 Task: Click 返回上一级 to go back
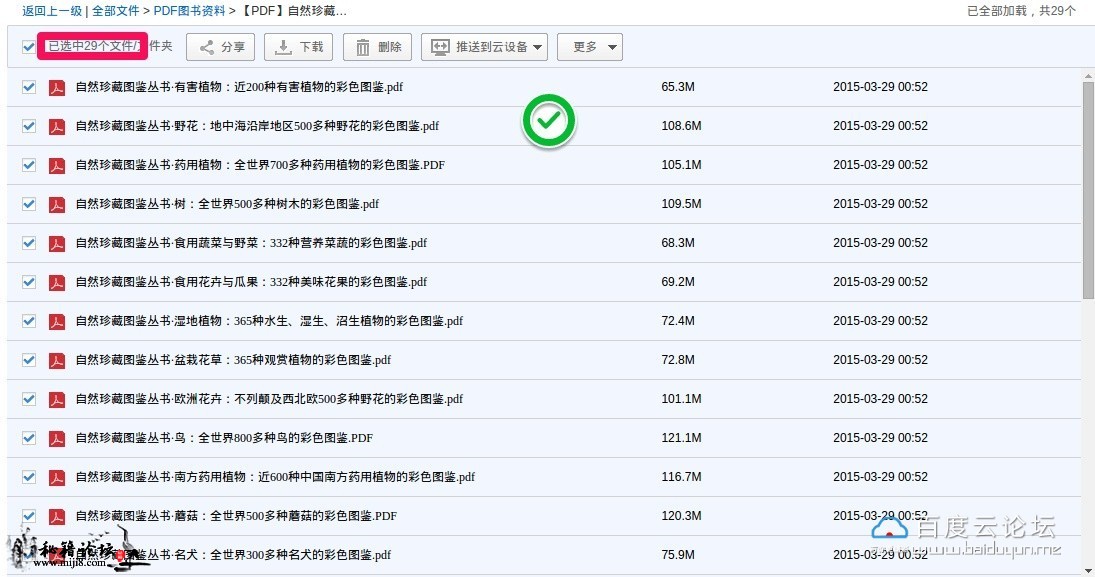[52, 11]
